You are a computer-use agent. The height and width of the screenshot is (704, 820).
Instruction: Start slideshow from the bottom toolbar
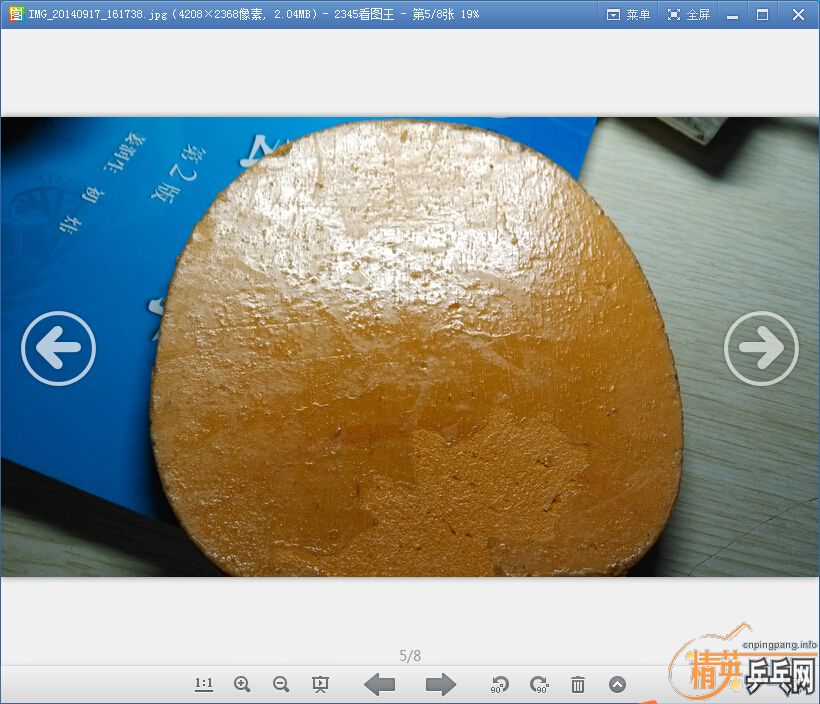tap(320, 684)
